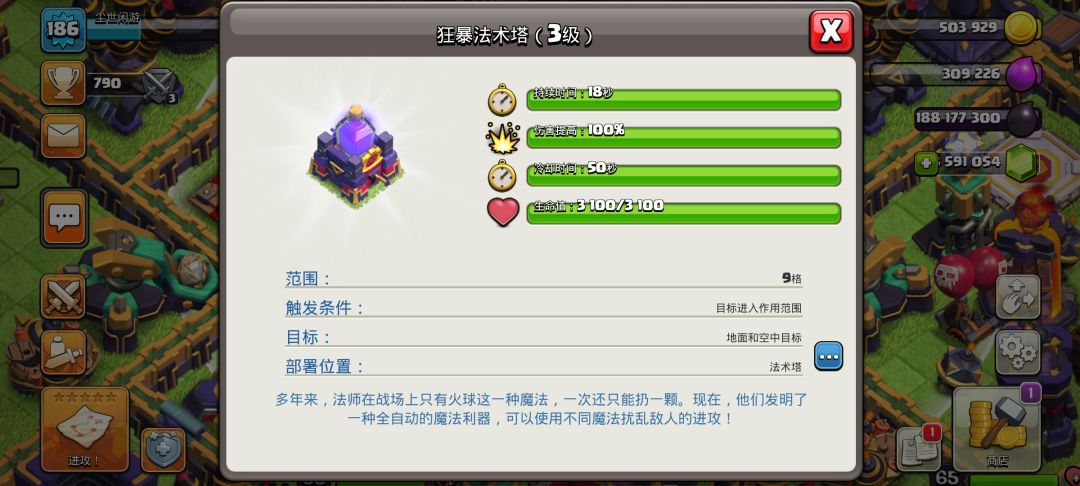Open the settings gears icon

pos(1017,352)
